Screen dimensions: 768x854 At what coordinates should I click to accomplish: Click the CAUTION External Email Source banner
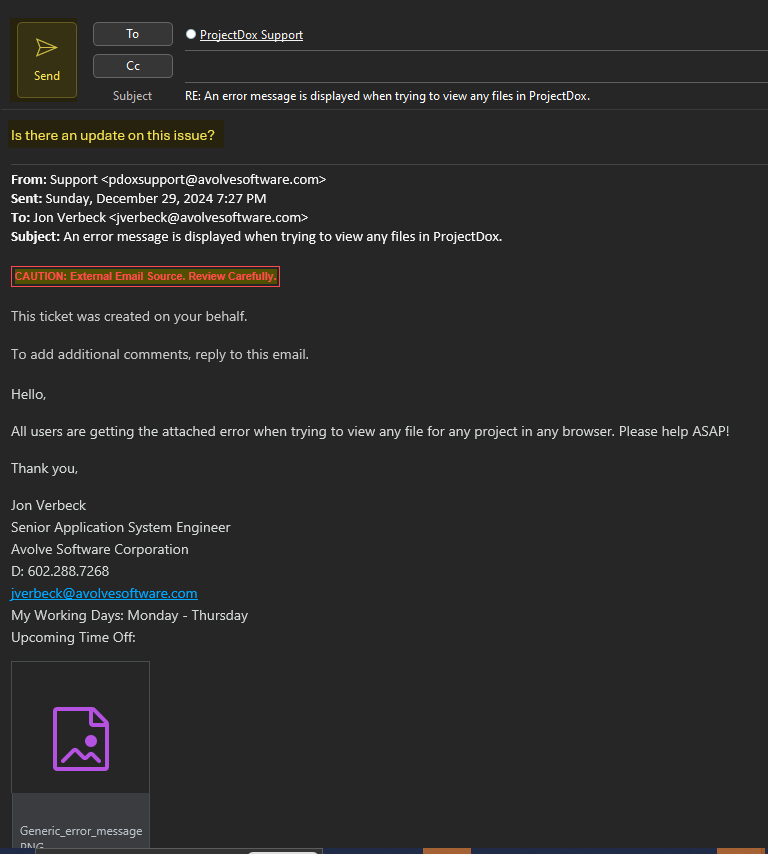click(145, 276)
